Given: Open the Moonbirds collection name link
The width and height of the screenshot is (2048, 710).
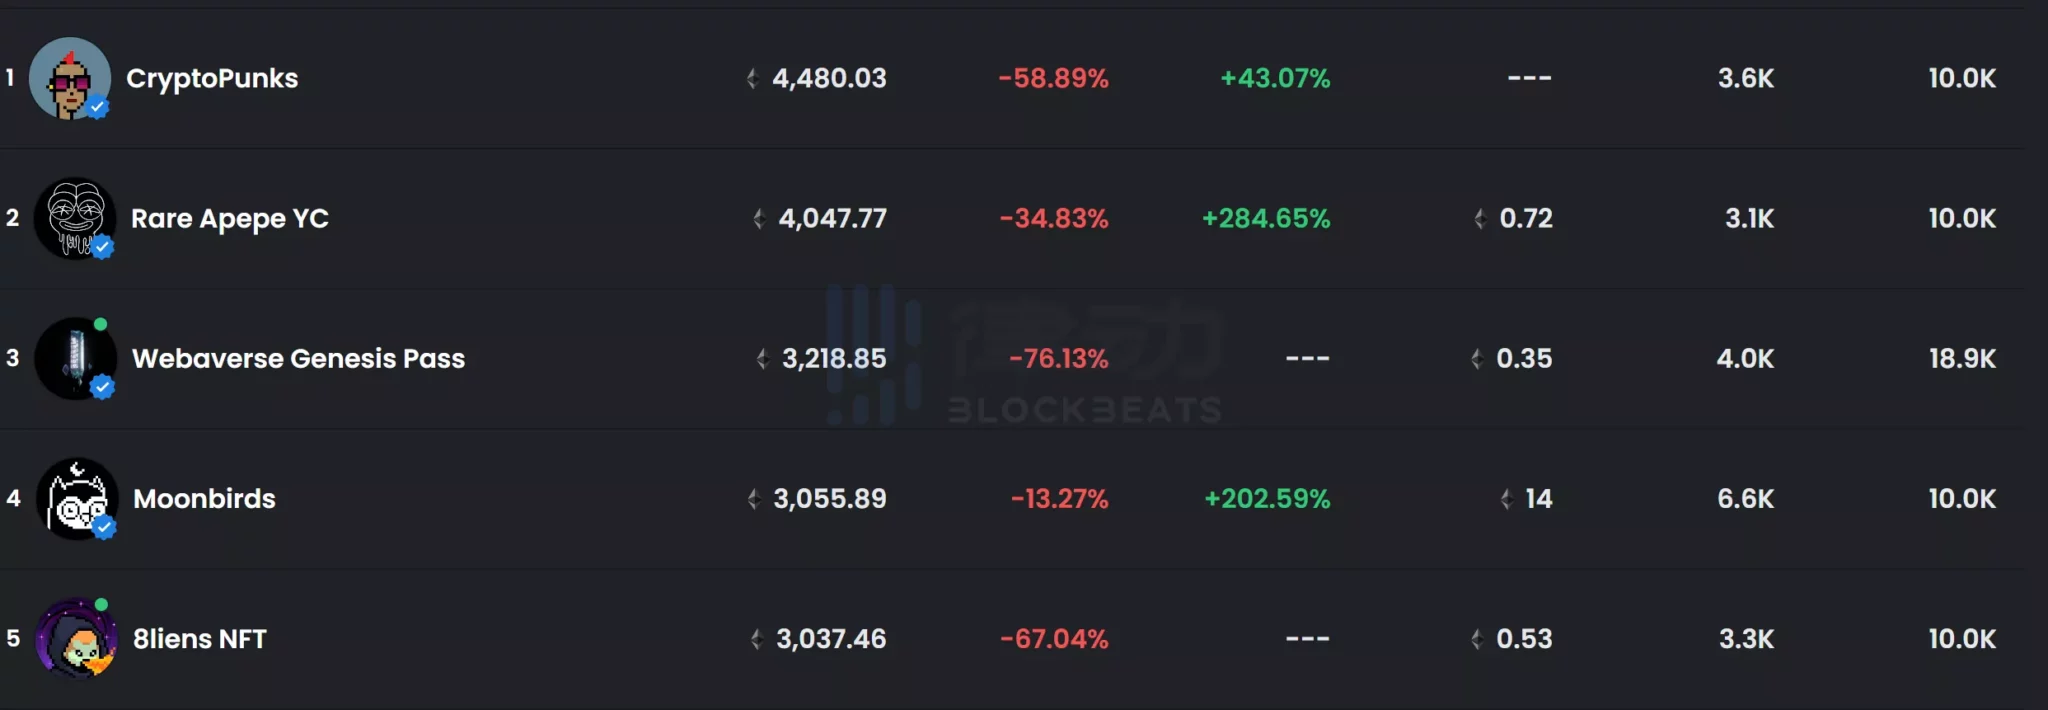Looking at the screenshot, I should point(204,498).
